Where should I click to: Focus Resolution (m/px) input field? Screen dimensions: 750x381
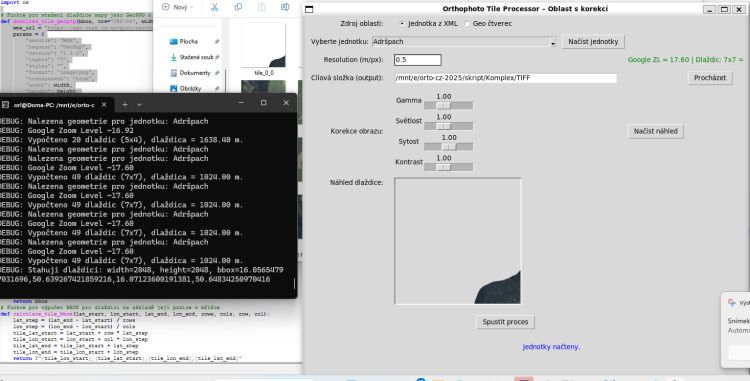(418, 60)
